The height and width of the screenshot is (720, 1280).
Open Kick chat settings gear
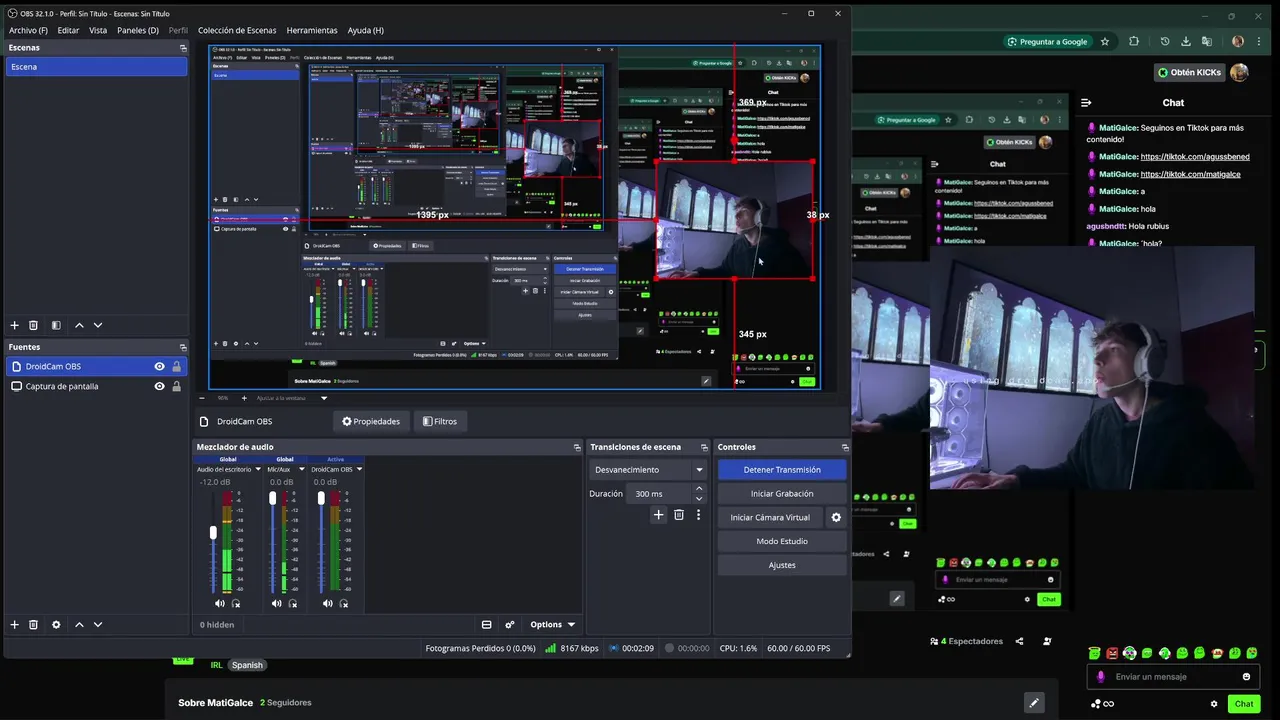tap(1214, 704)
